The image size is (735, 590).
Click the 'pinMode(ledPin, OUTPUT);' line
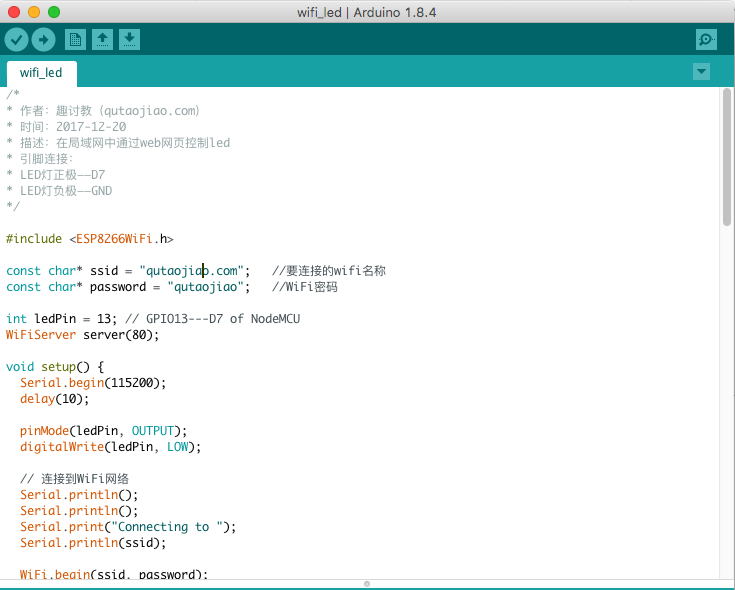coord(103,431)
